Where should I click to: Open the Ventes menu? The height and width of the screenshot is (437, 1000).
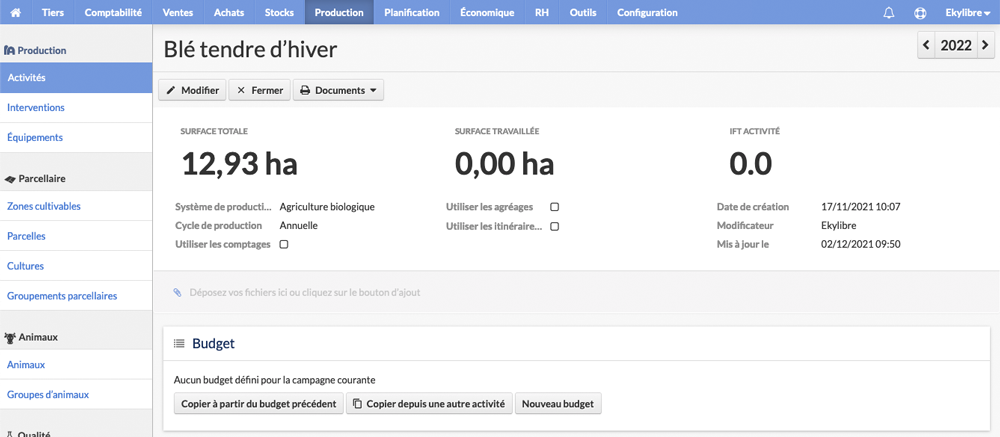(x=178, y=12)
